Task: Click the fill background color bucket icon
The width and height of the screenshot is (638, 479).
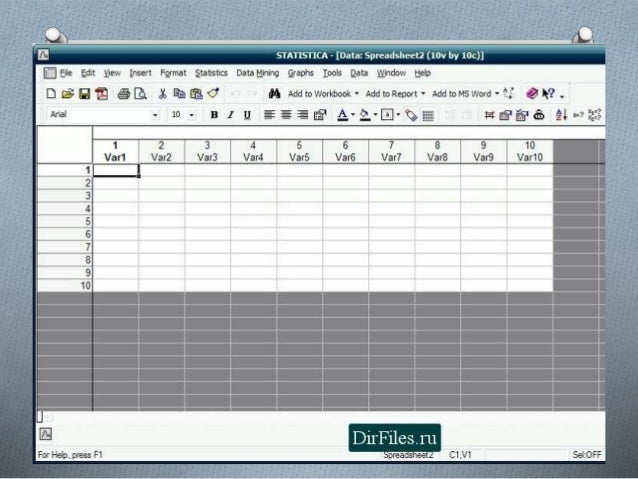Action: (365, 115)
